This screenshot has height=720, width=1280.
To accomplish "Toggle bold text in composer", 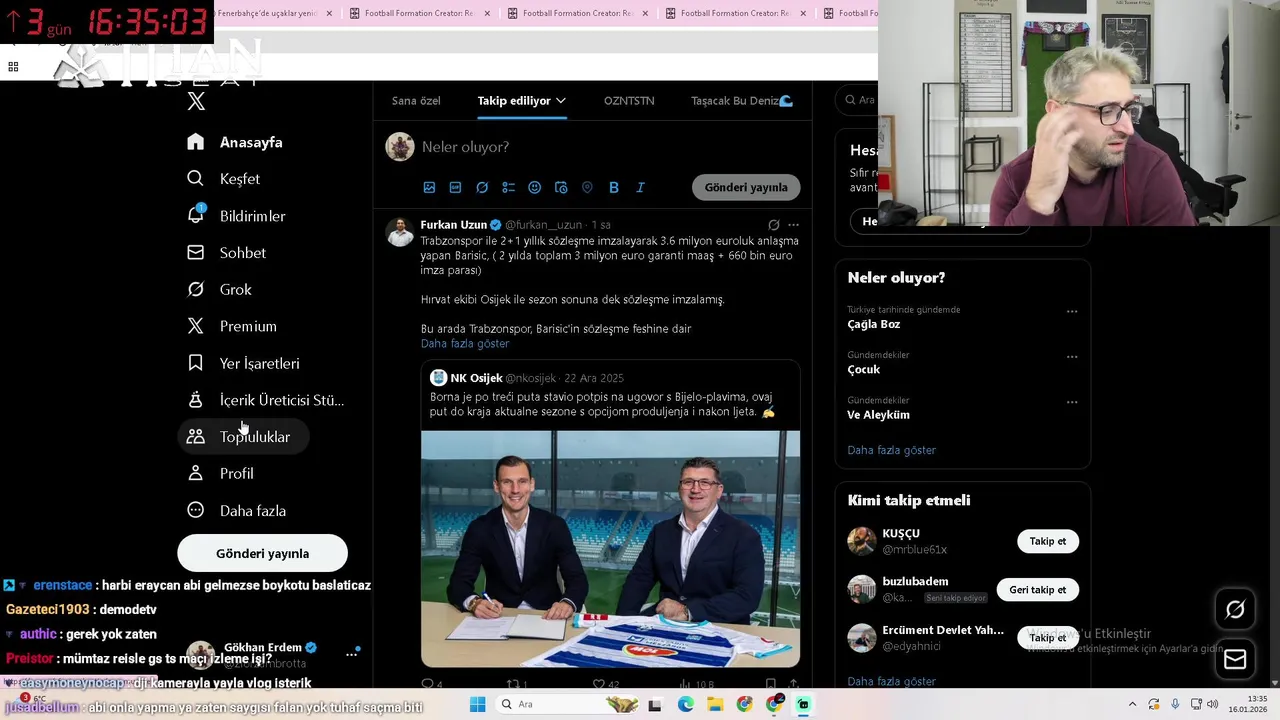I will 614,187.
